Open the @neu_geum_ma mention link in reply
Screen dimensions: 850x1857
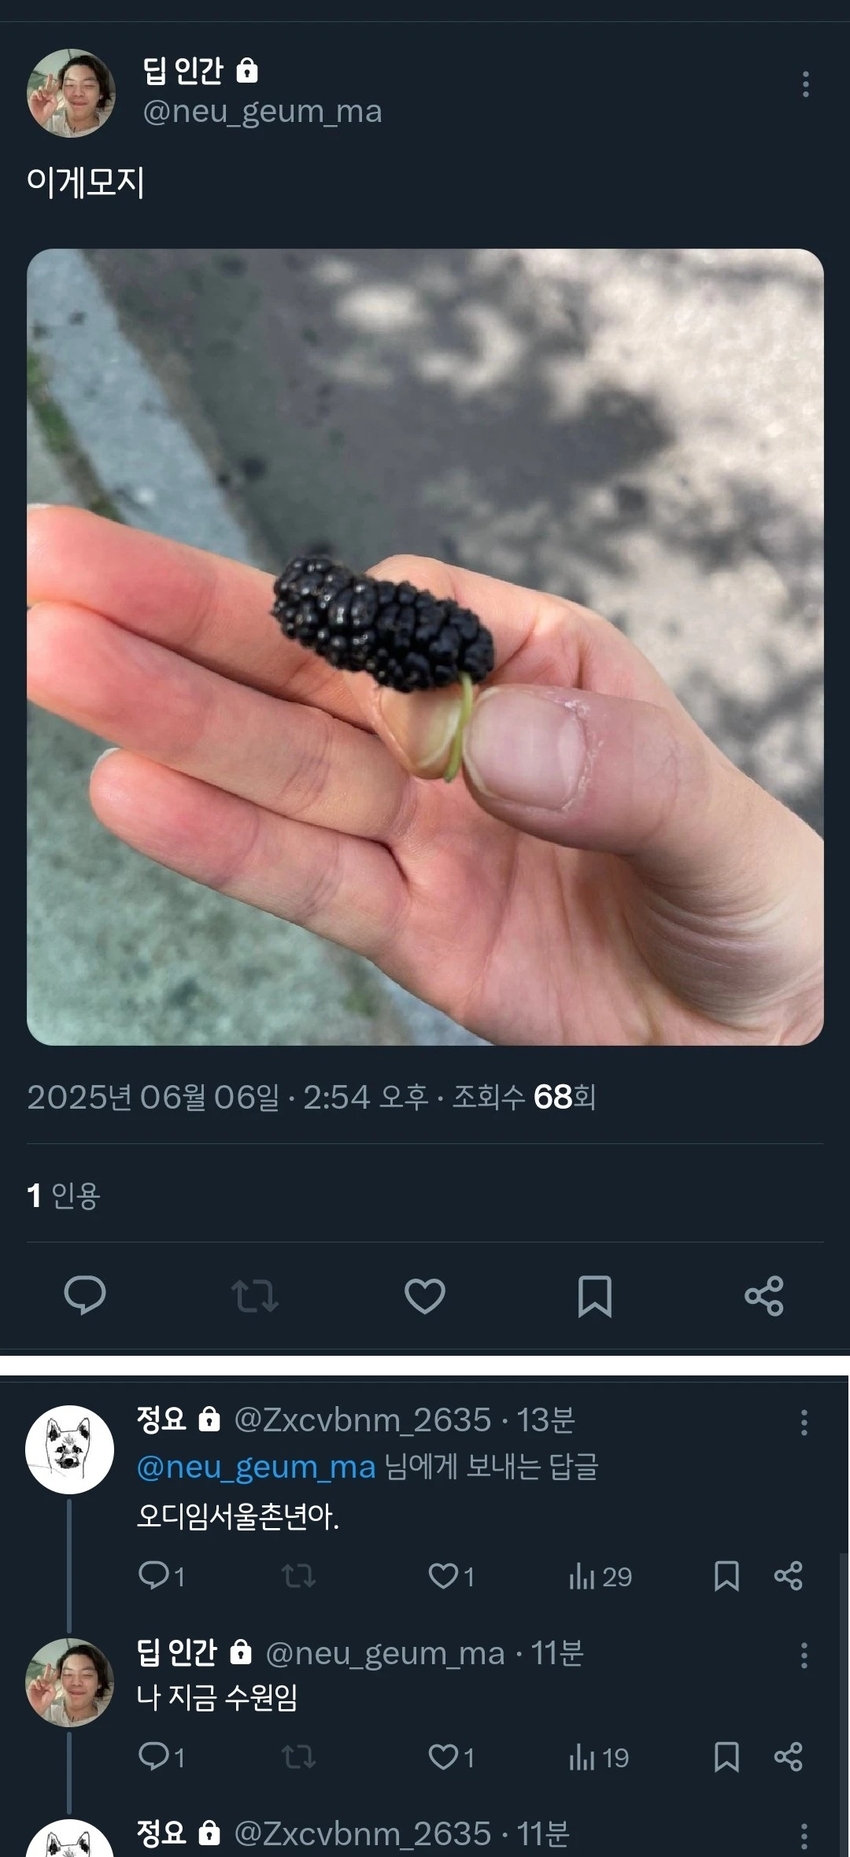click(x=256, y=1467)
